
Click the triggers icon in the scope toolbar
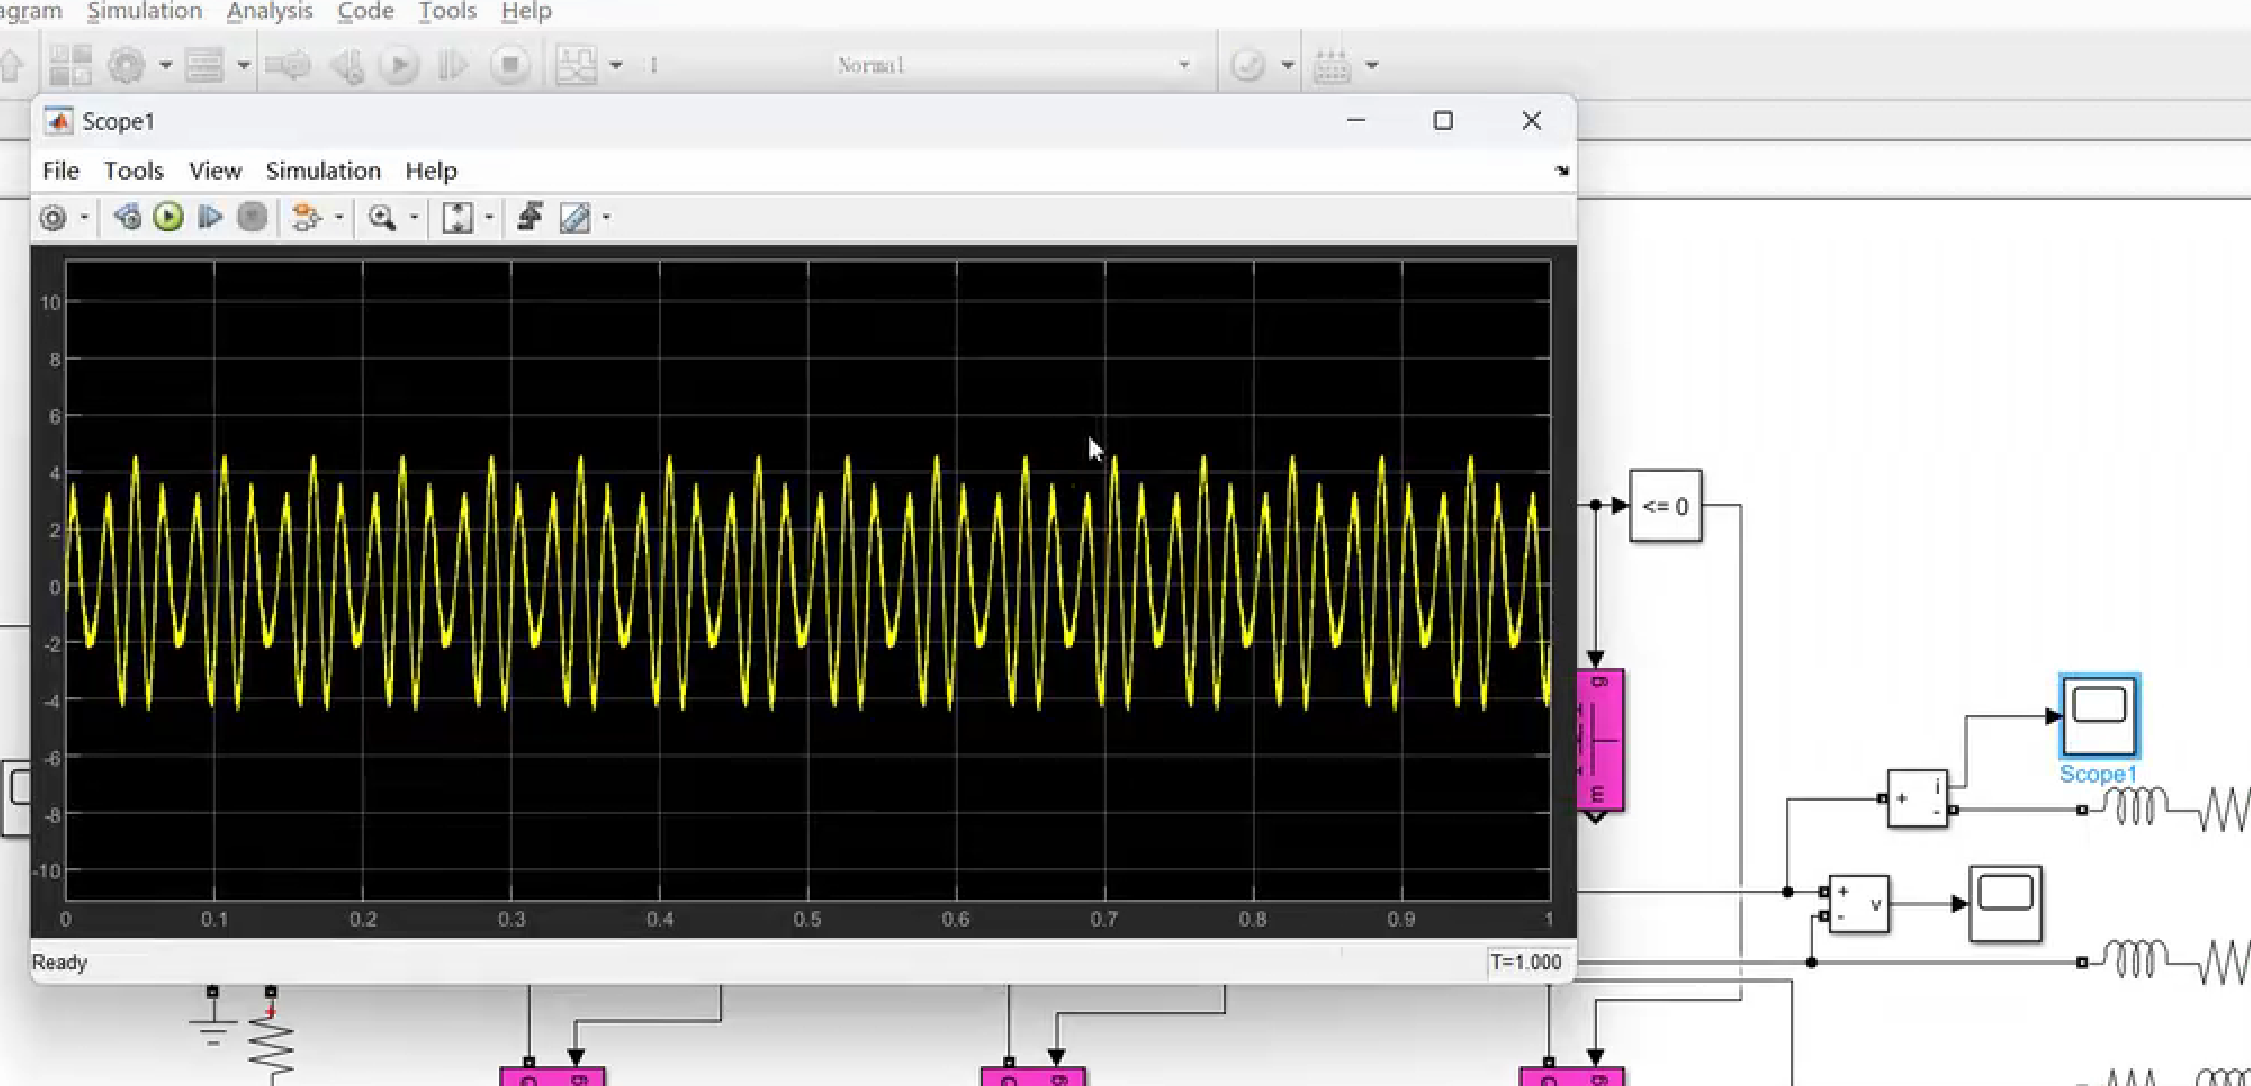(530, 217)
